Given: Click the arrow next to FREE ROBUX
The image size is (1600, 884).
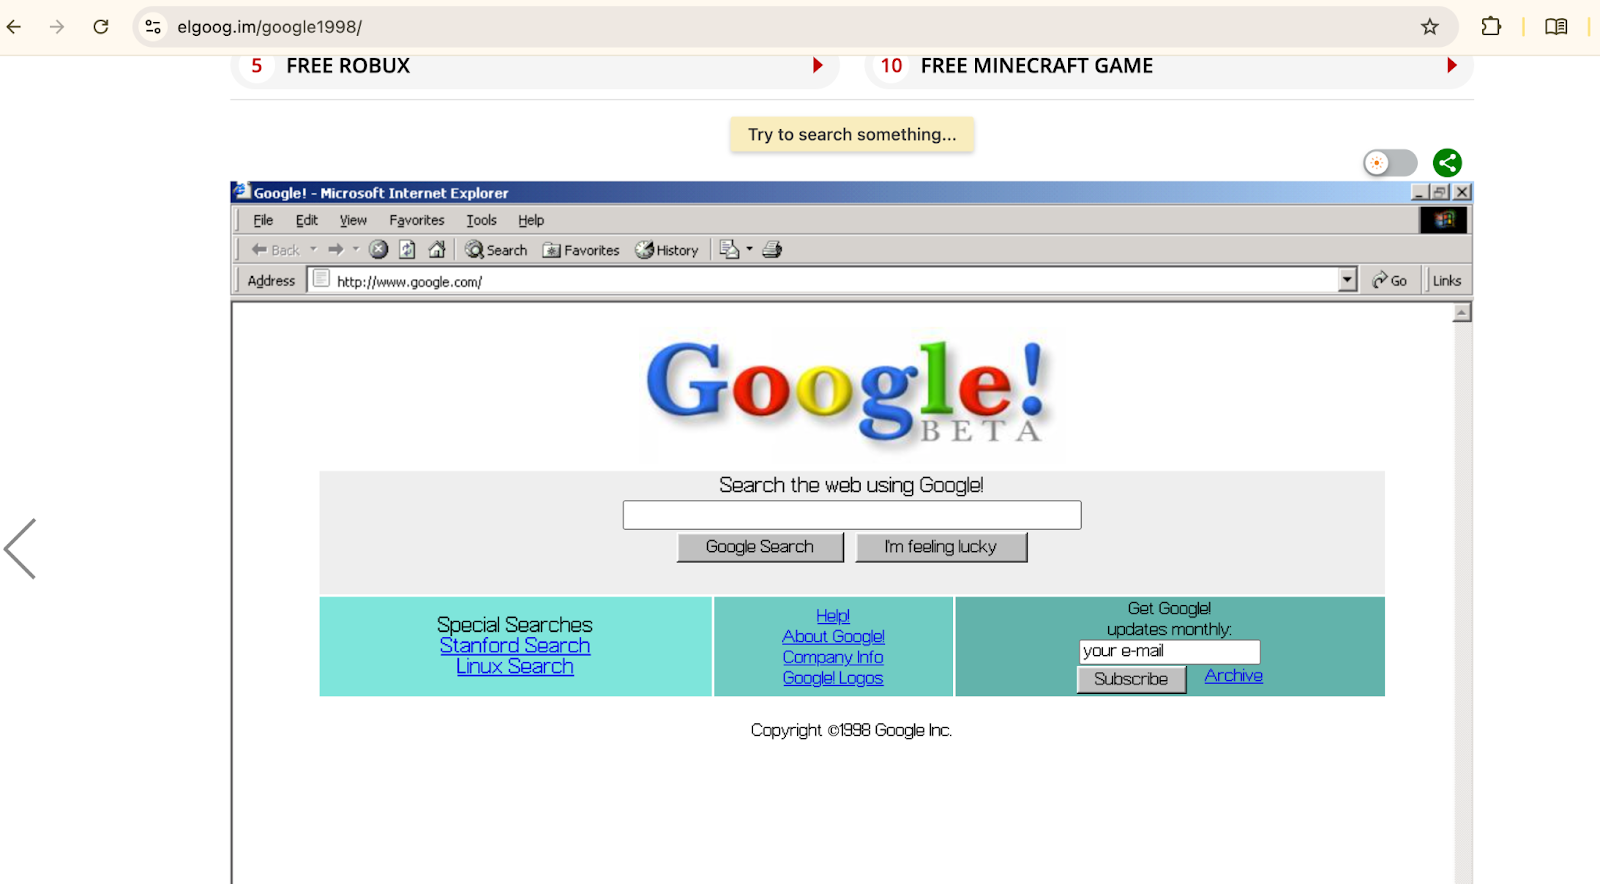Looking at the screenshot, I should tap(817, 65).
